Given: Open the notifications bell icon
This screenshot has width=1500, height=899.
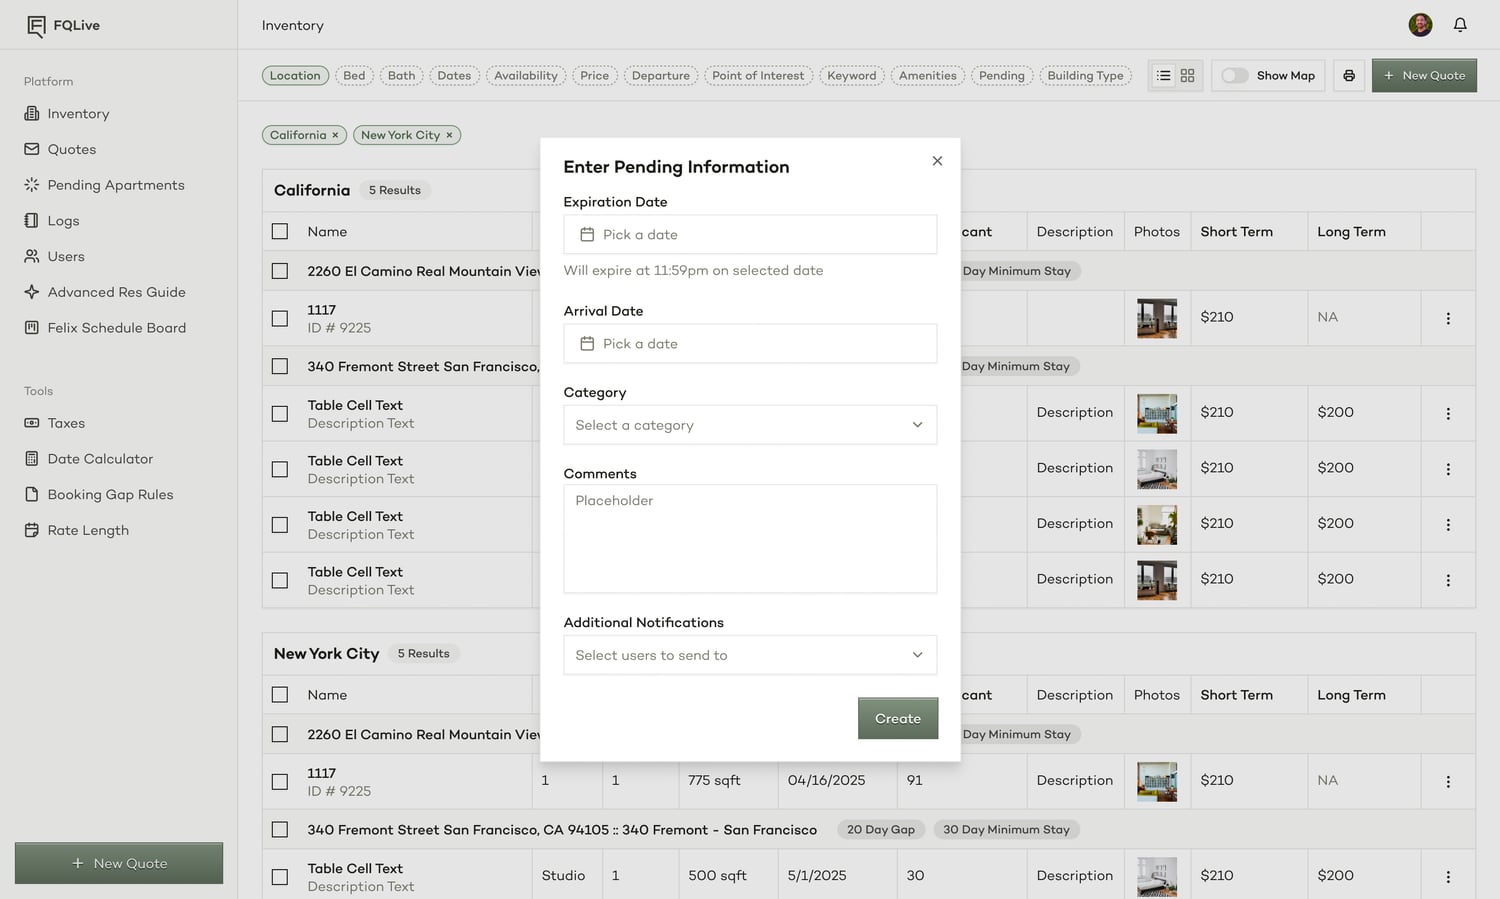Looking at the screenshot, I should pyautogui.click(x=1460, y=25).
